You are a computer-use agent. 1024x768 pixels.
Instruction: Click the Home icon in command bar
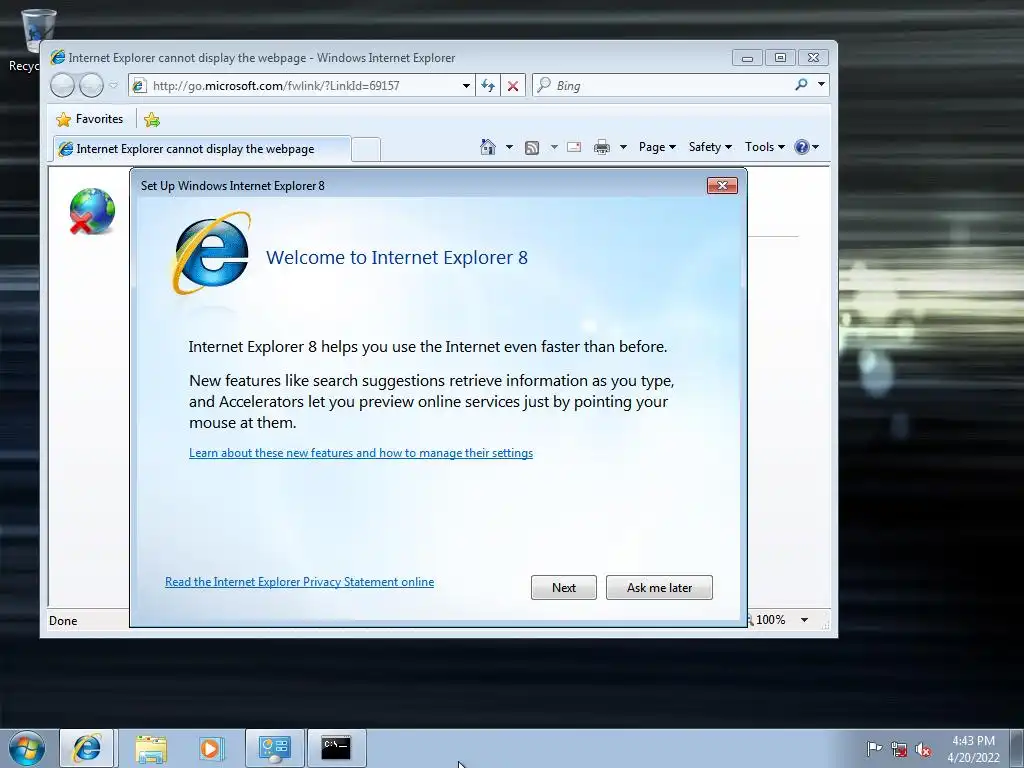pyautogui.click(x=488, y=147)
